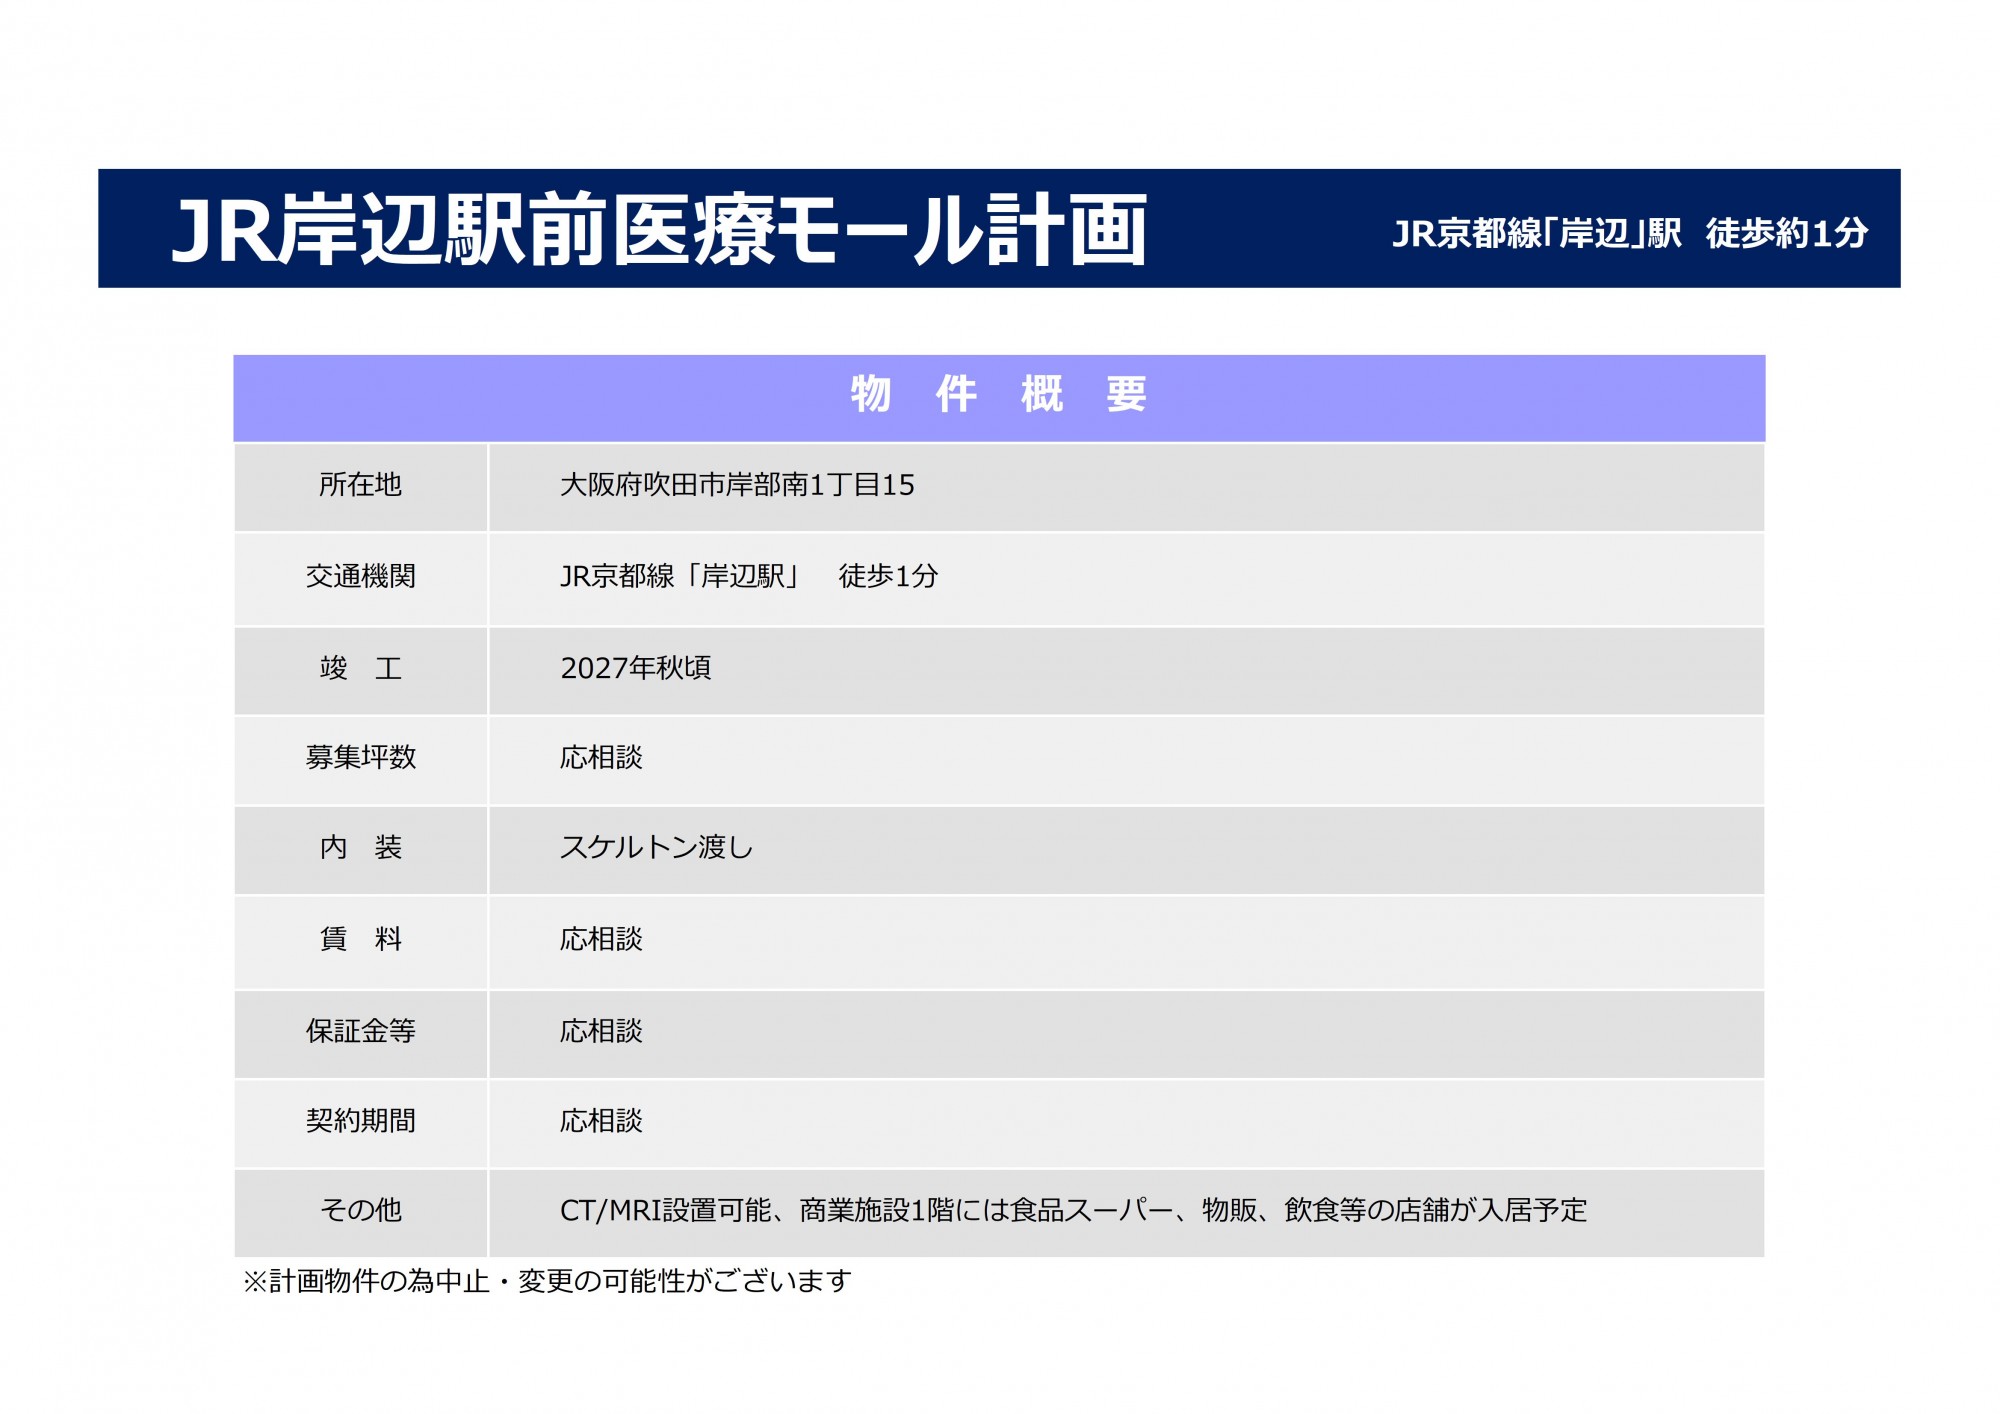Select the 賃料 label cell

[360, 939]
